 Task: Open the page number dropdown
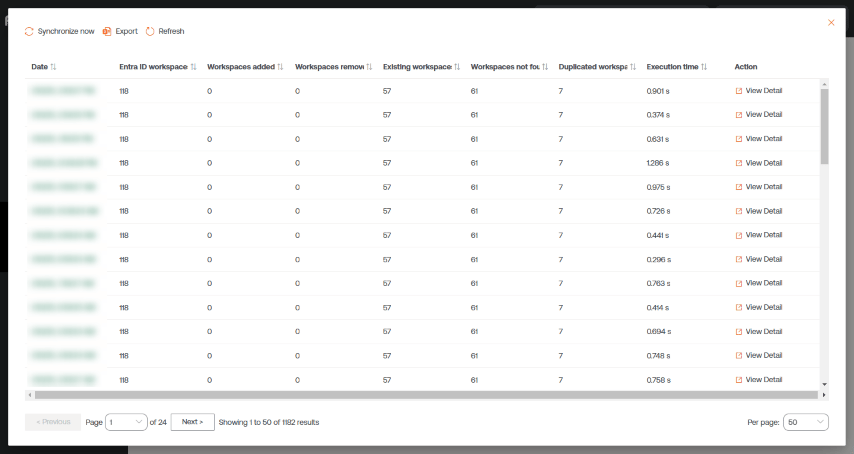coord(126,422)
